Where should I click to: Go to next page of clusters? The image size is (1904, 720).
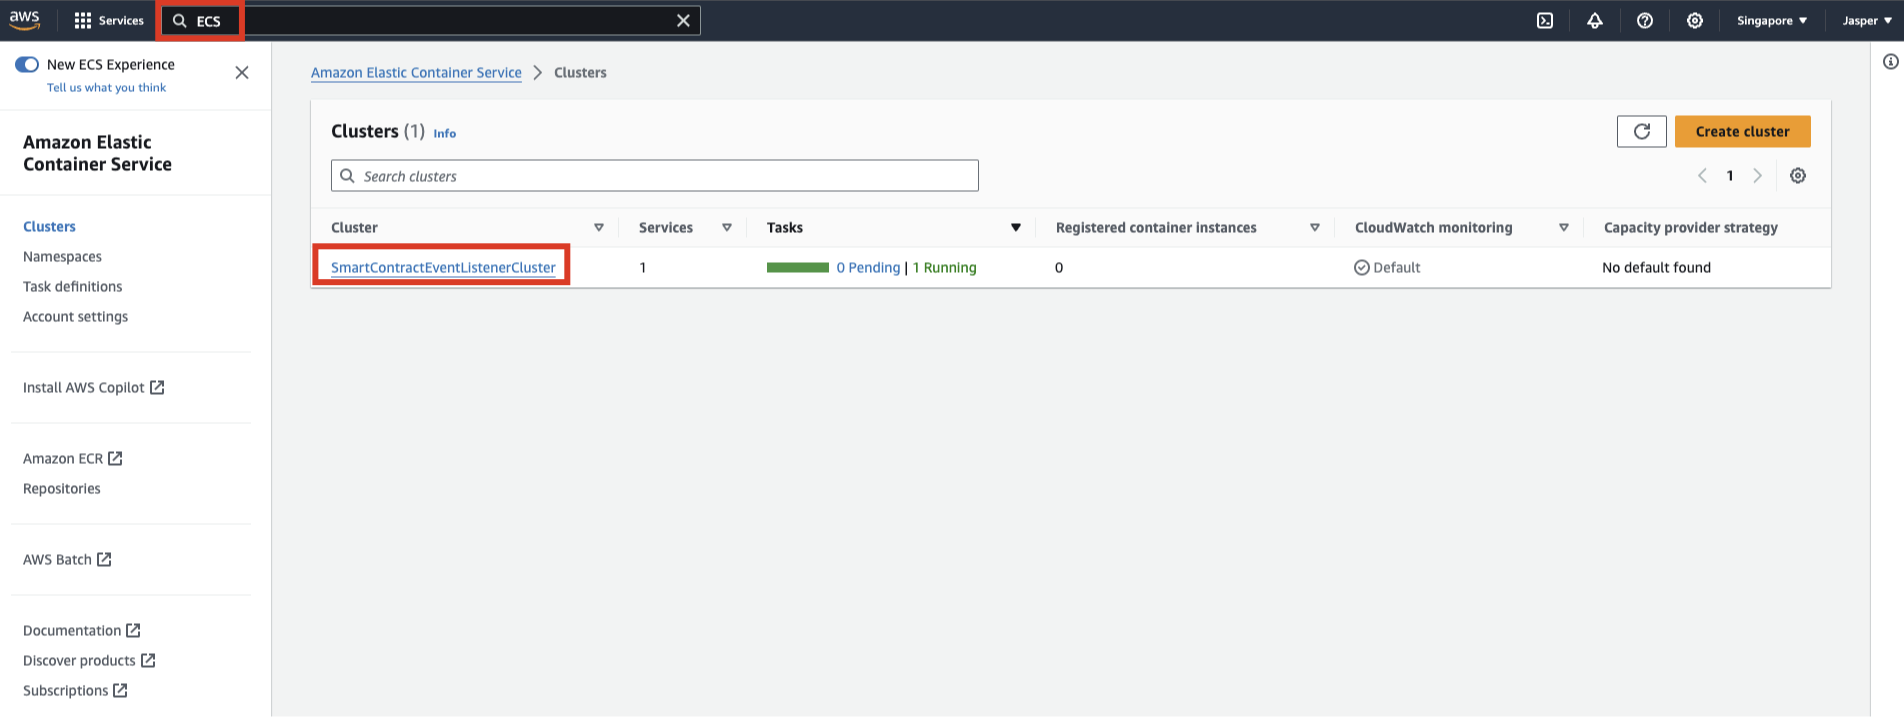click(1757, 175)
